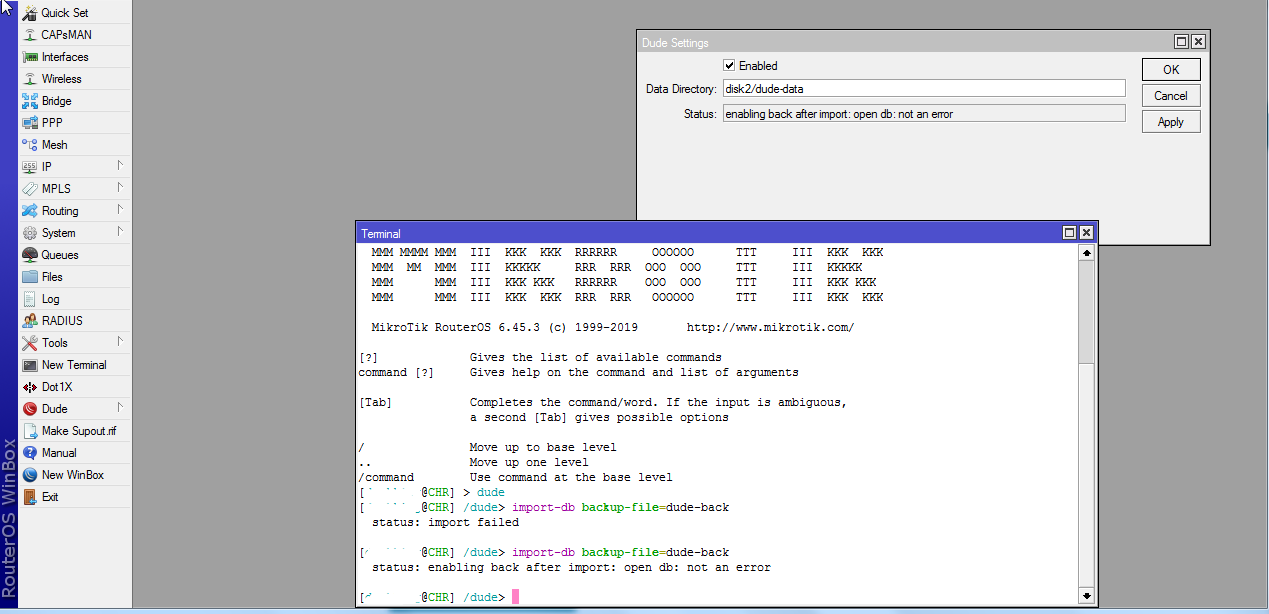
Task: Select Make Supout.rif menu entry
Action: (x=78, y=431)
